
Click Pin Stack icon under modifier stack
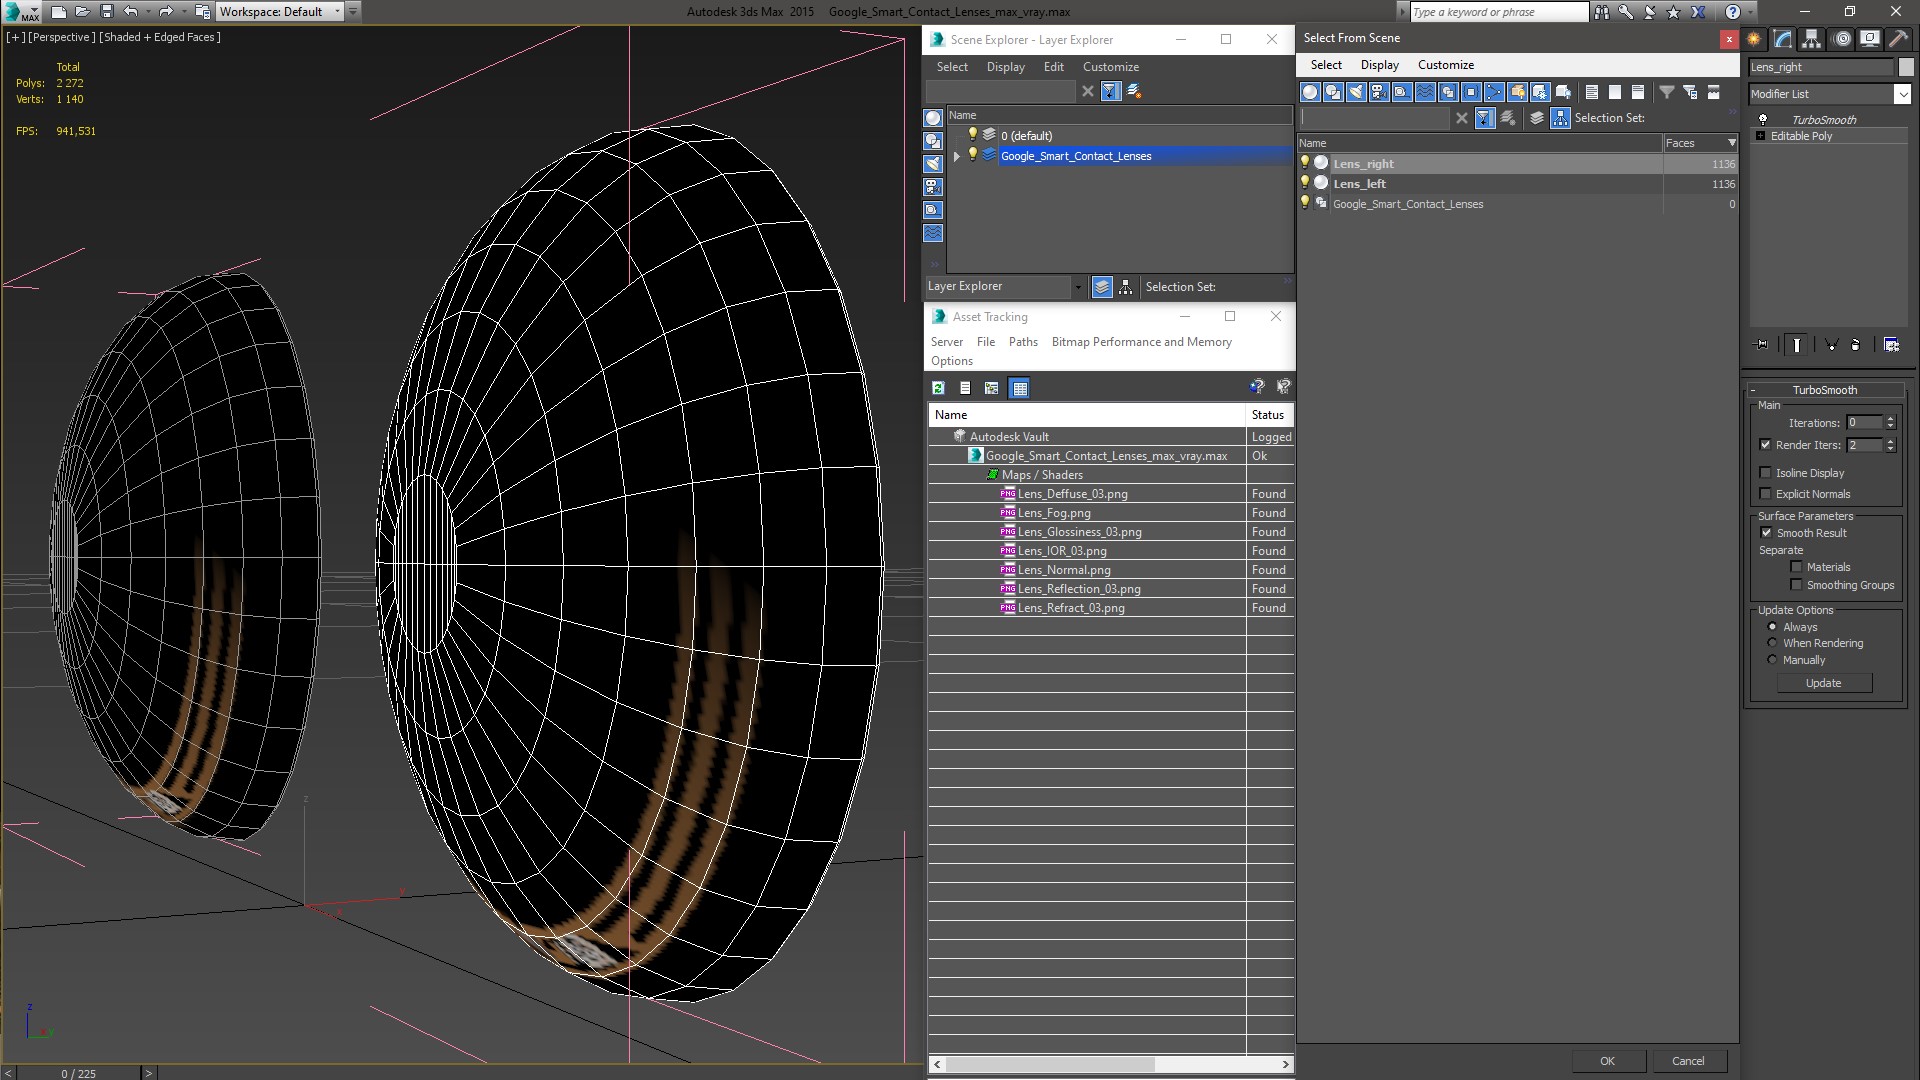[x=1762, y=345]
